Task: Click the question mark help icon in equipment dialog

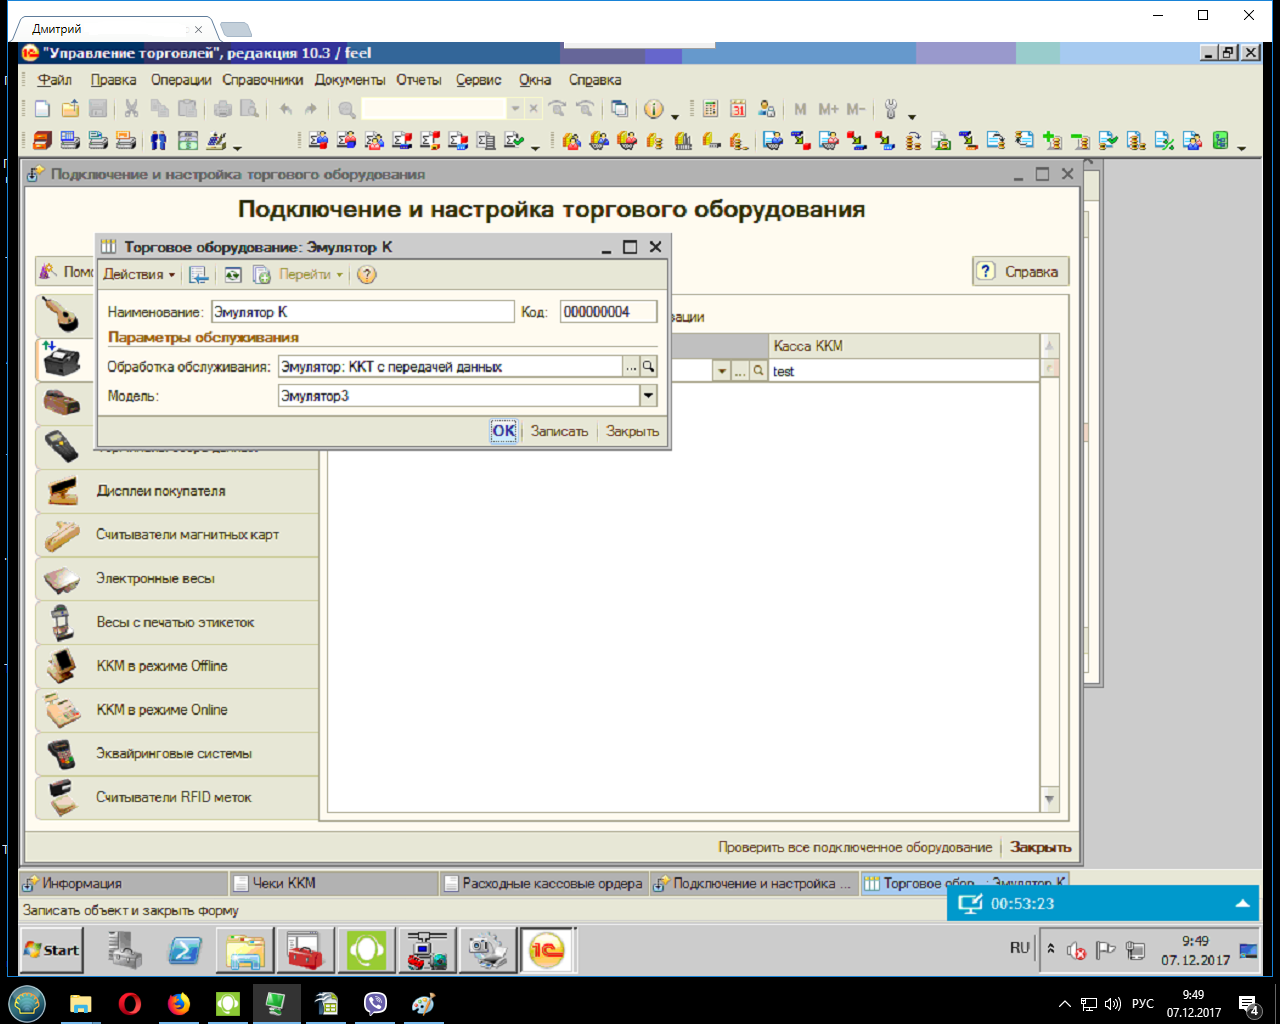Action: point(367,275)
